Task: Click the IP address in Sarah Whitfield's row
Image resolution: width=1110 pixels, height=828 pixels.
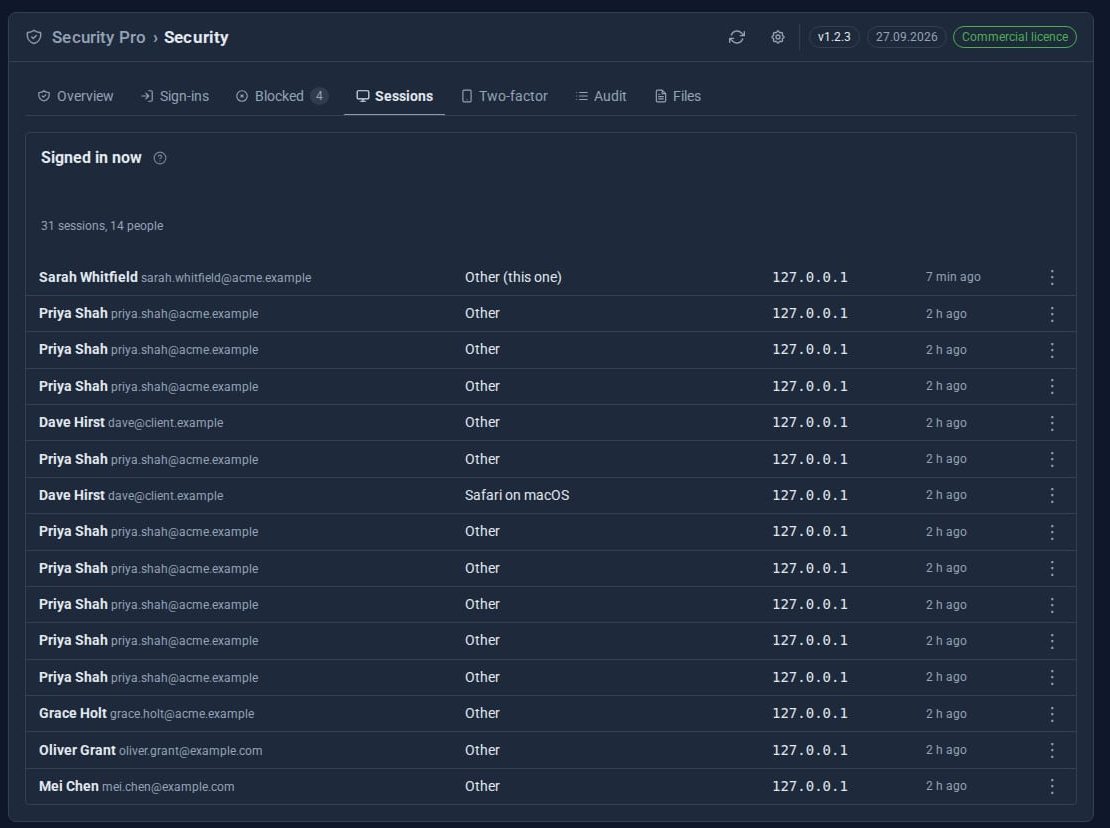Action: [x=810, y=277]
